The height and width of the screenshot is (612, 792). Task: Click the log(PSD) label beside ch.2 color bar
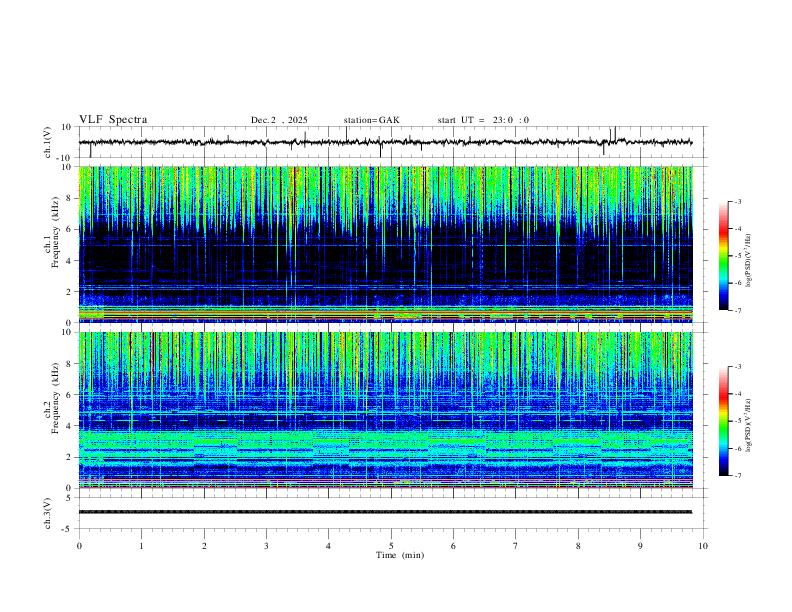pyautogui.click(x=748, y=425)
